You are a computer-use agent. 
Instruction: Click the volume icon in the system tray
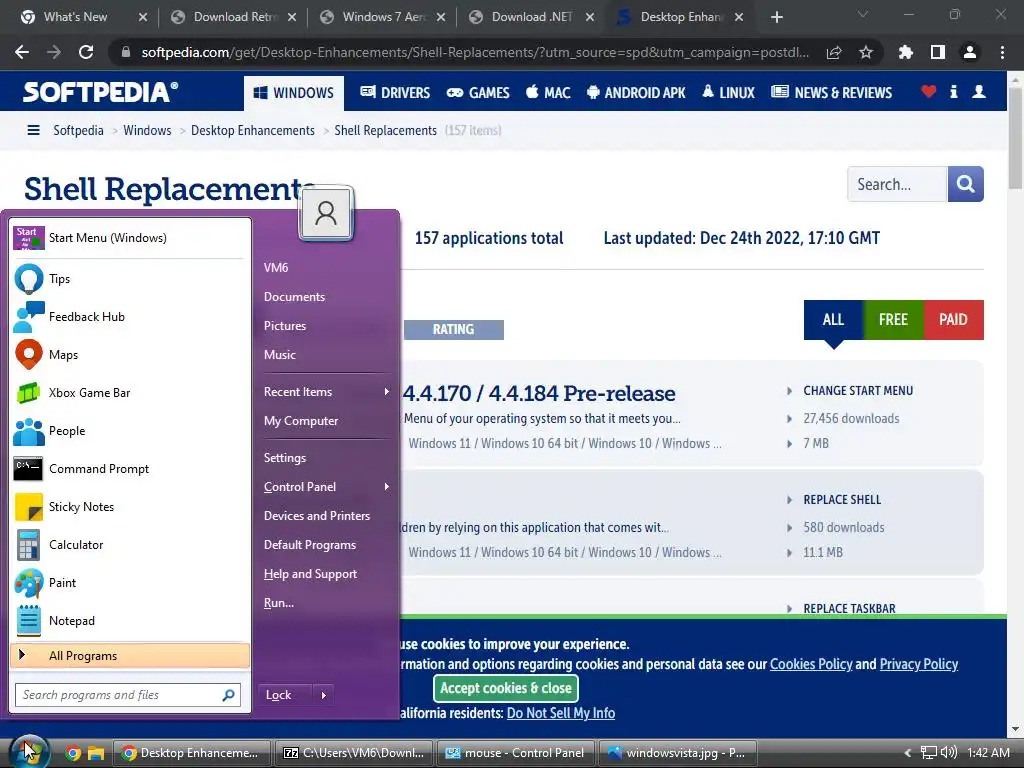(948, 753)
